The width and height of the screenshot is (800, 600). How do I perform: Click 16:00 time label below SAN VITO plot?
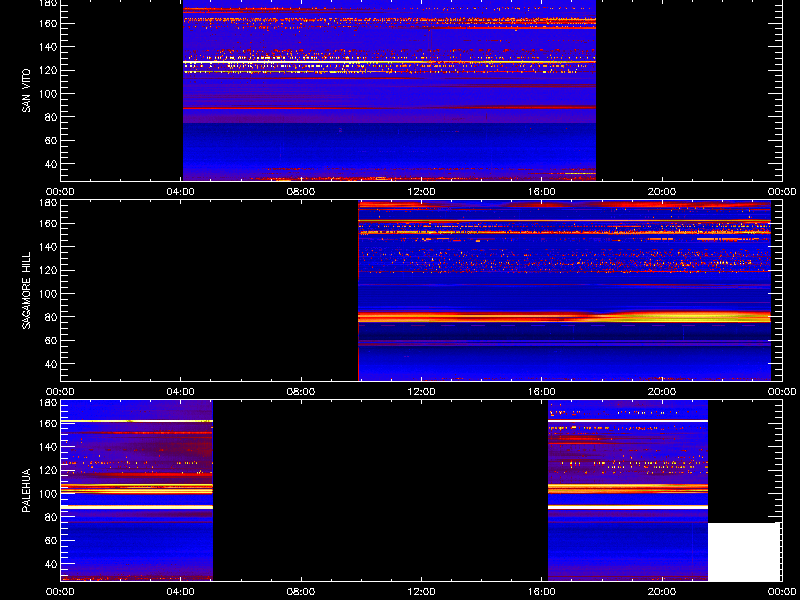542,192
